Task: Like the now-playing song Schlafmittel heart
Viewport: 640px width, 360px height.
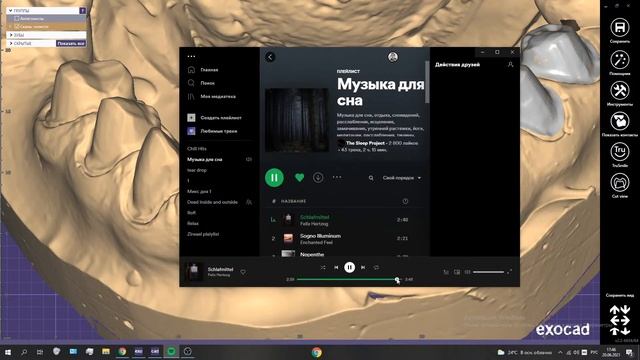Action: point(243,272)
